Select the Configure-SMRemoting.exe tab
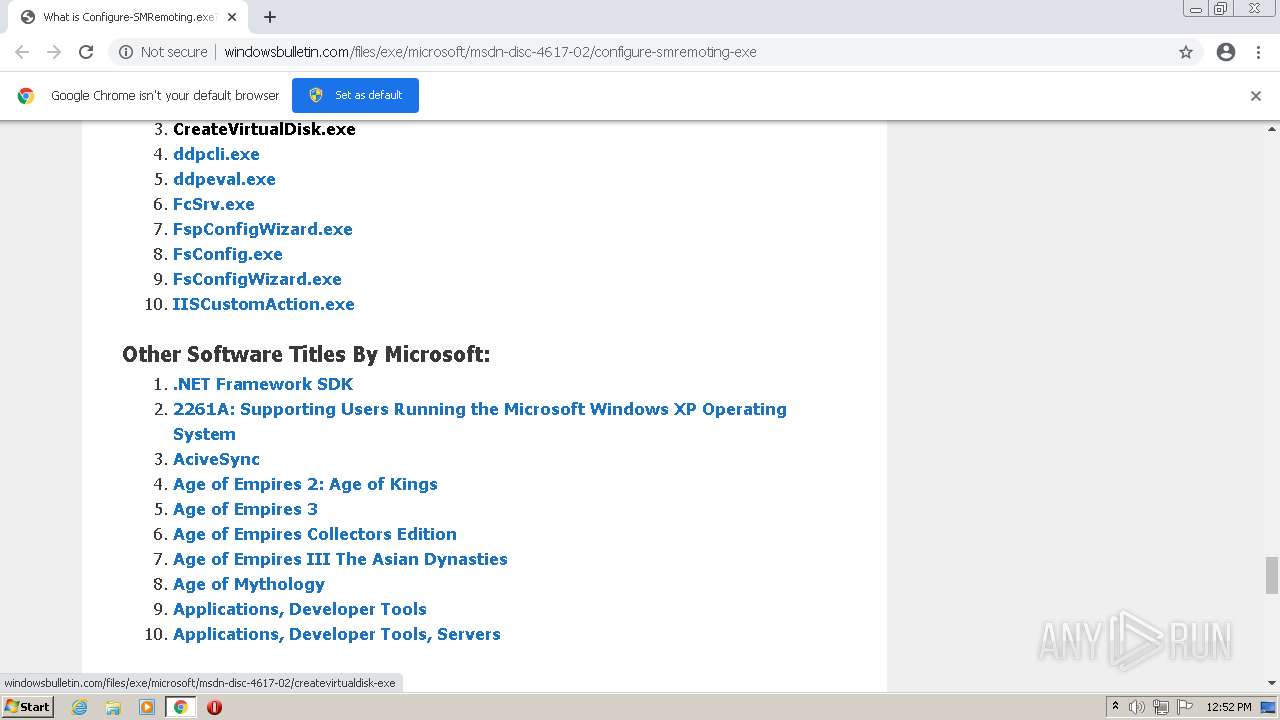 click(128, 17)
